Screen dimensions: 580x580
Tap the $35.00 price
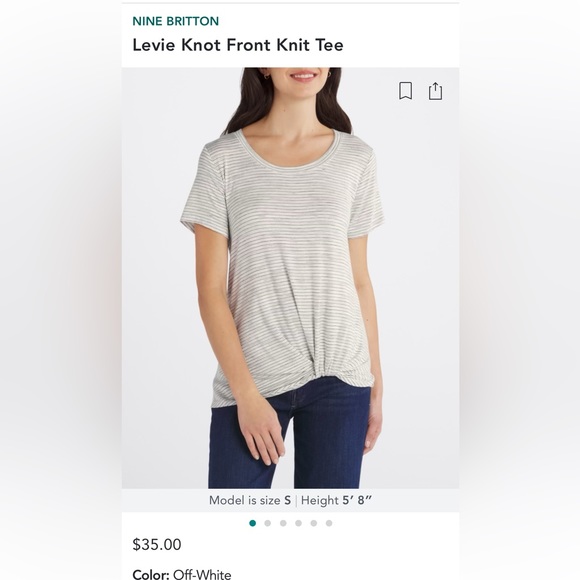tap(157, 544)
